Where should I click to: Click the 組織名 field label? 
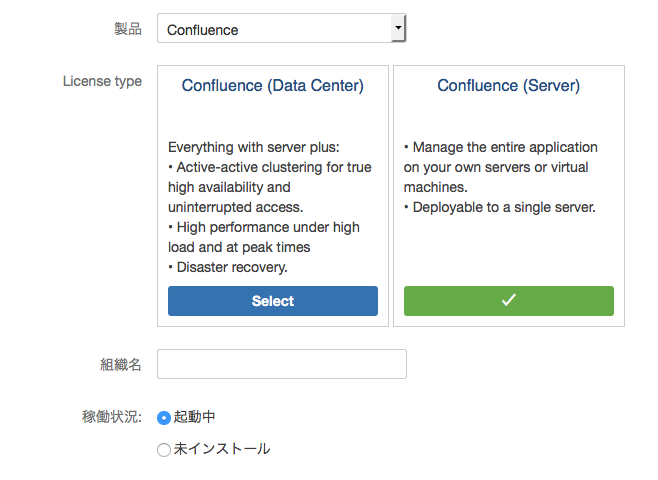point(121,365)
